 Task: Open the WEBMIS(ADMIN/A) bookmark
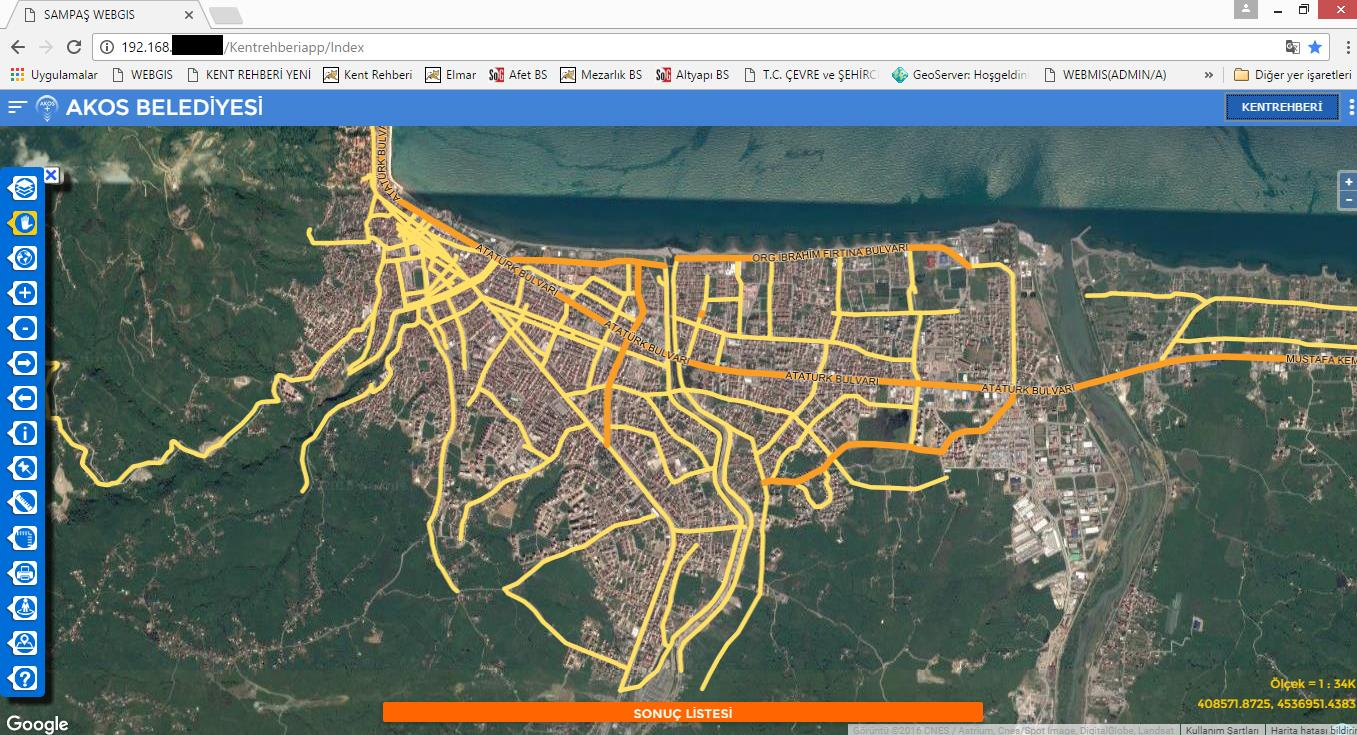tap(1104, 75)
